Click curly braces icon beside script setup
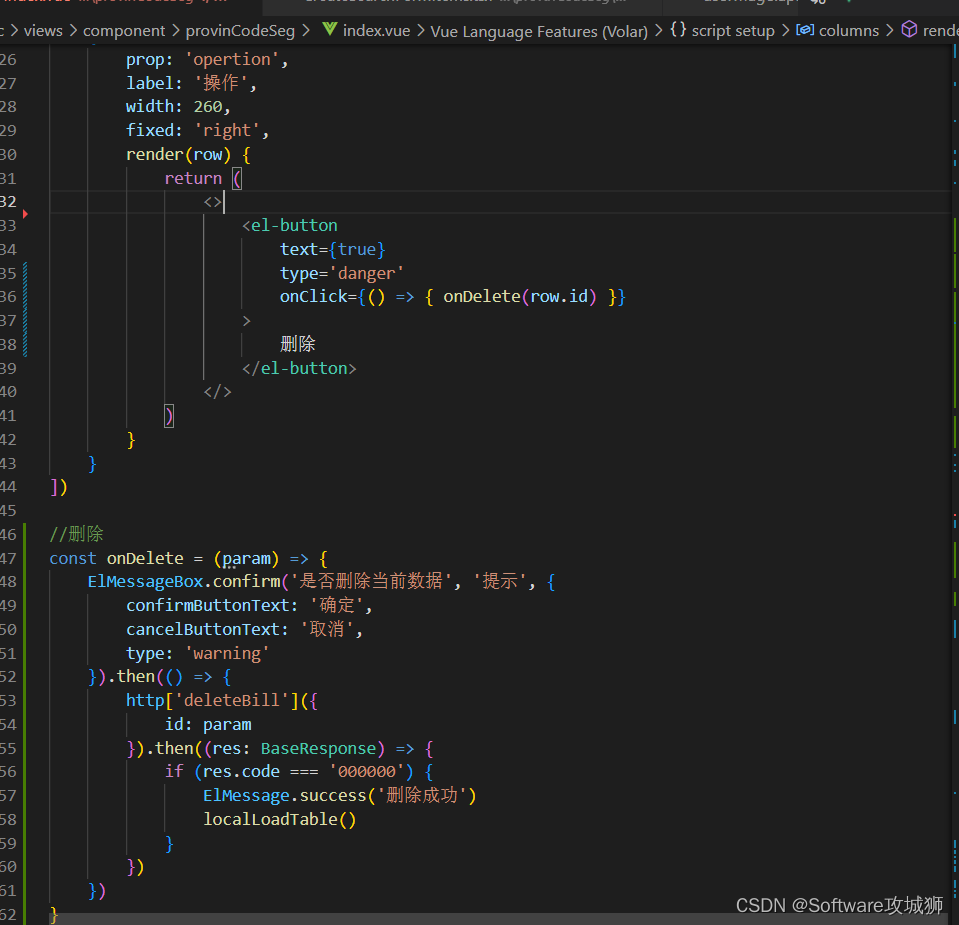Viewport: 959px width, 925px height. 678,30
